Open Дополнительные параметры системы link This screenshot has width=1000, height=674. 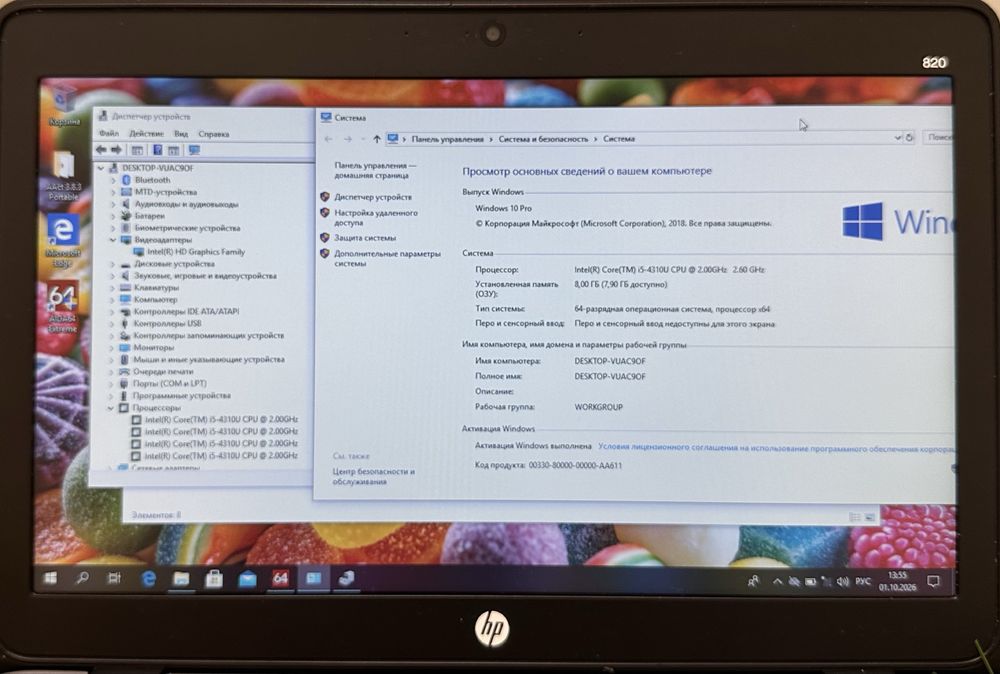387,258
